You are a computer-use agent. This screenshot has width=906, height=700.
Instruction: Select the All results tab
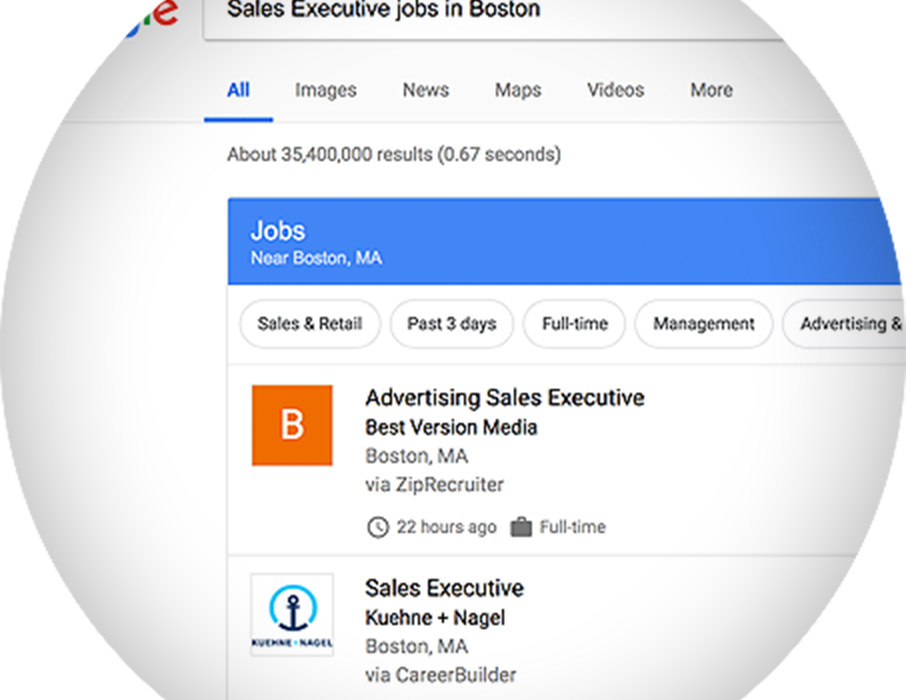(x=238, y=90)
